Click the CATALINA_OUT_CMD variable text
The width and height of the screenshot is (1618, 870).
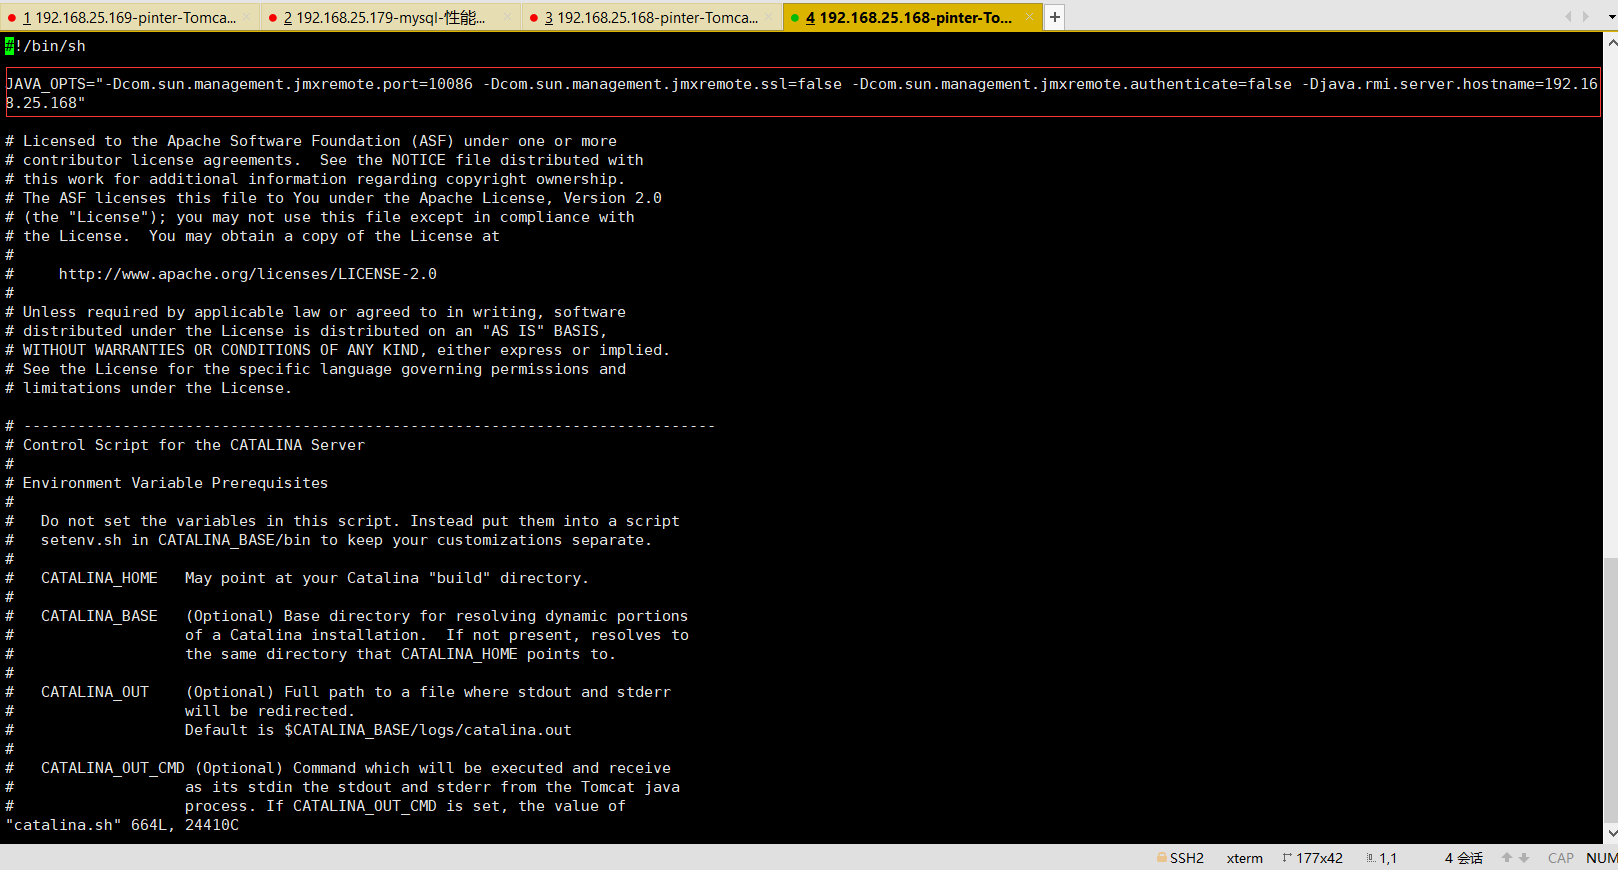(113, 768)
